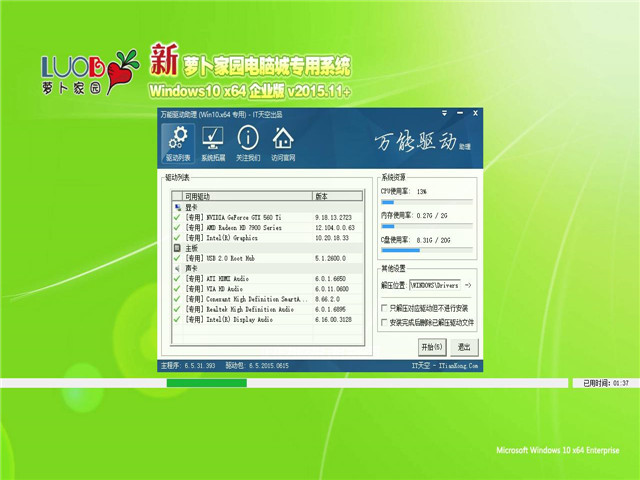Click the 声卡 speaker category icon
The height and width of the screenshot is (480, 640).
pos(177,269)
